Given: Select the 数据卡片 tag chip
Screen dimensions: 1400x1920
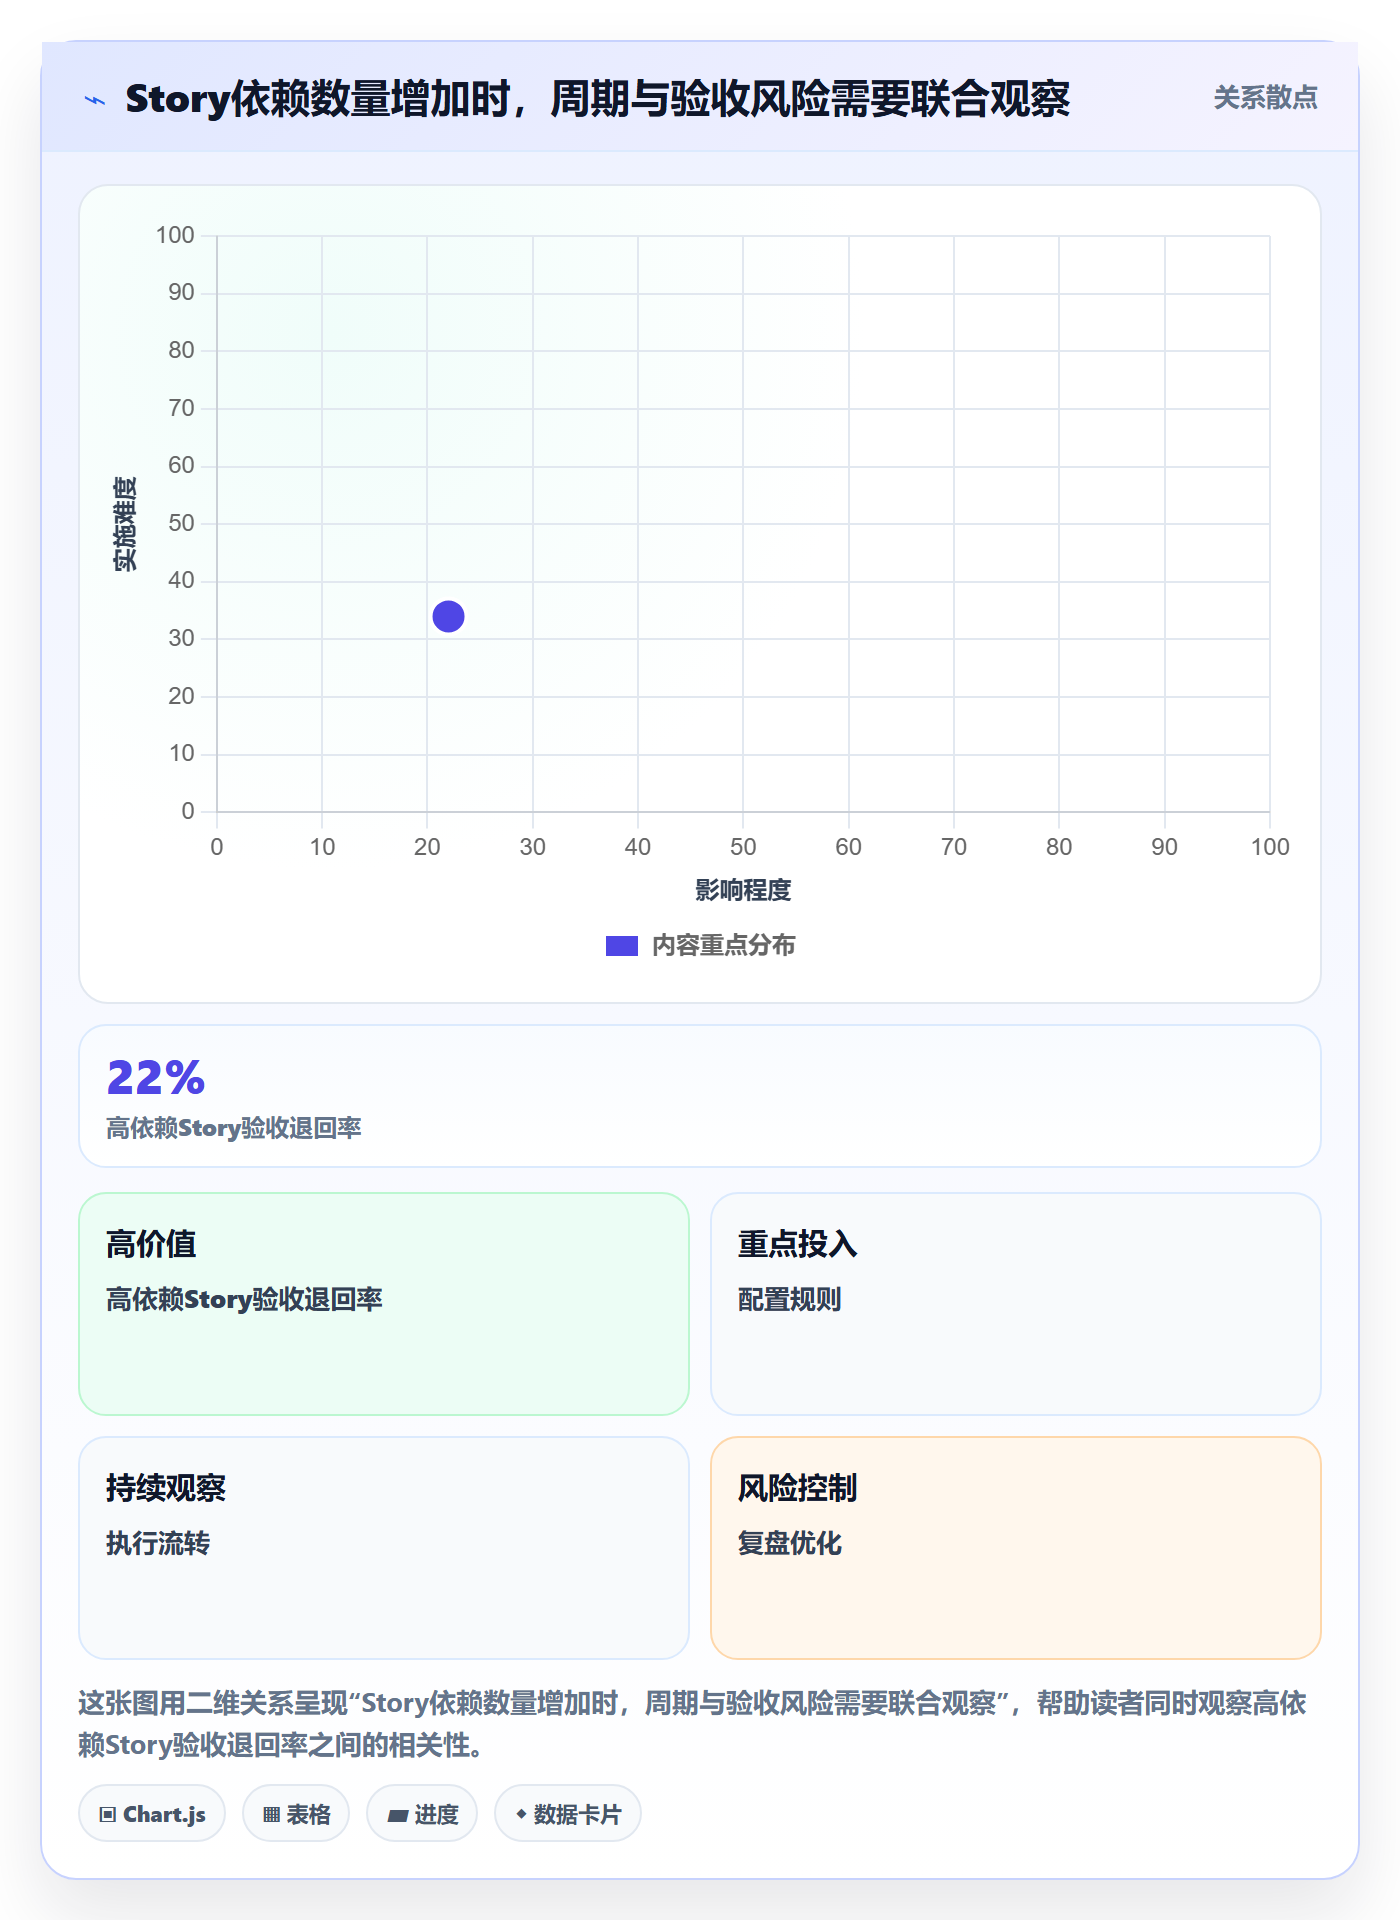Looking at the screenshot, I should coord(568,1813).
